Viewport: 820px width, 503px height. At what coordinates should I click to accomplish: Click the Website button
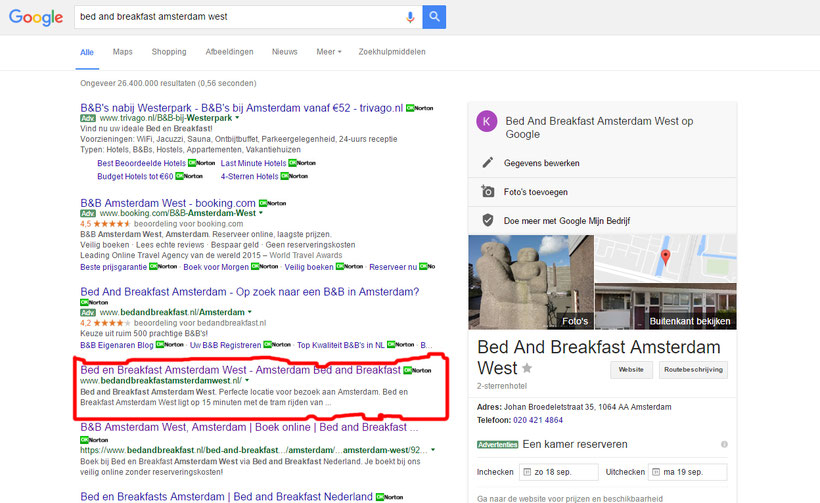click(x=631, y=370)
